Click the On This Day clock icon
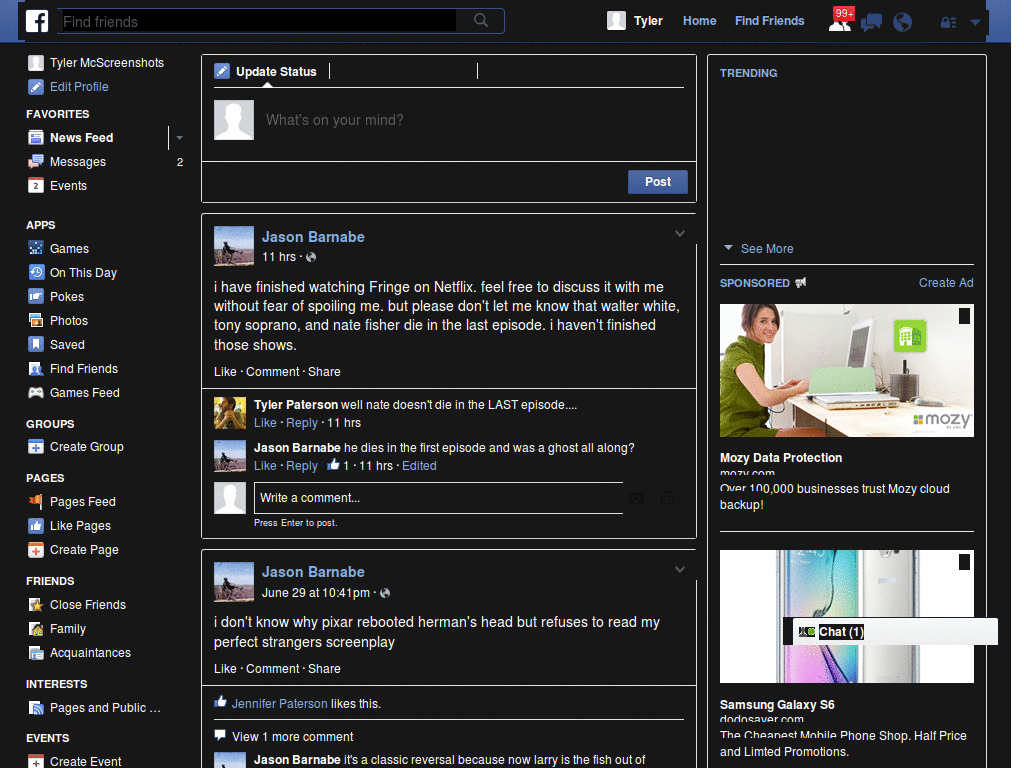 pos(36,272)
